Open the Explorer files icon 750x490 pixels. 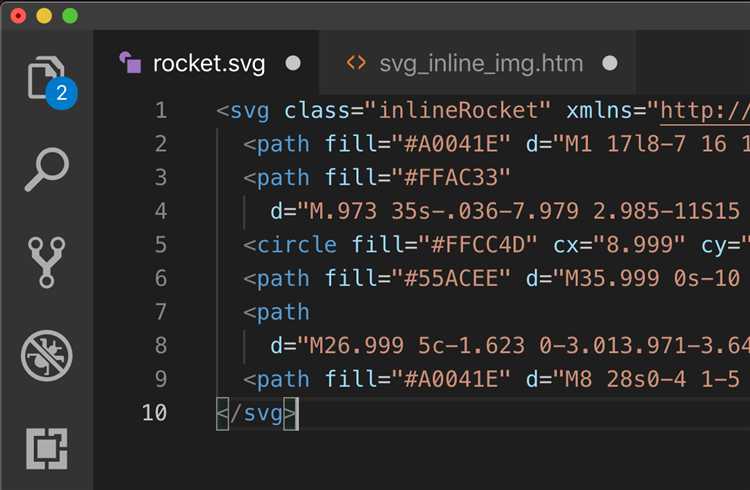tap(45, 79)
